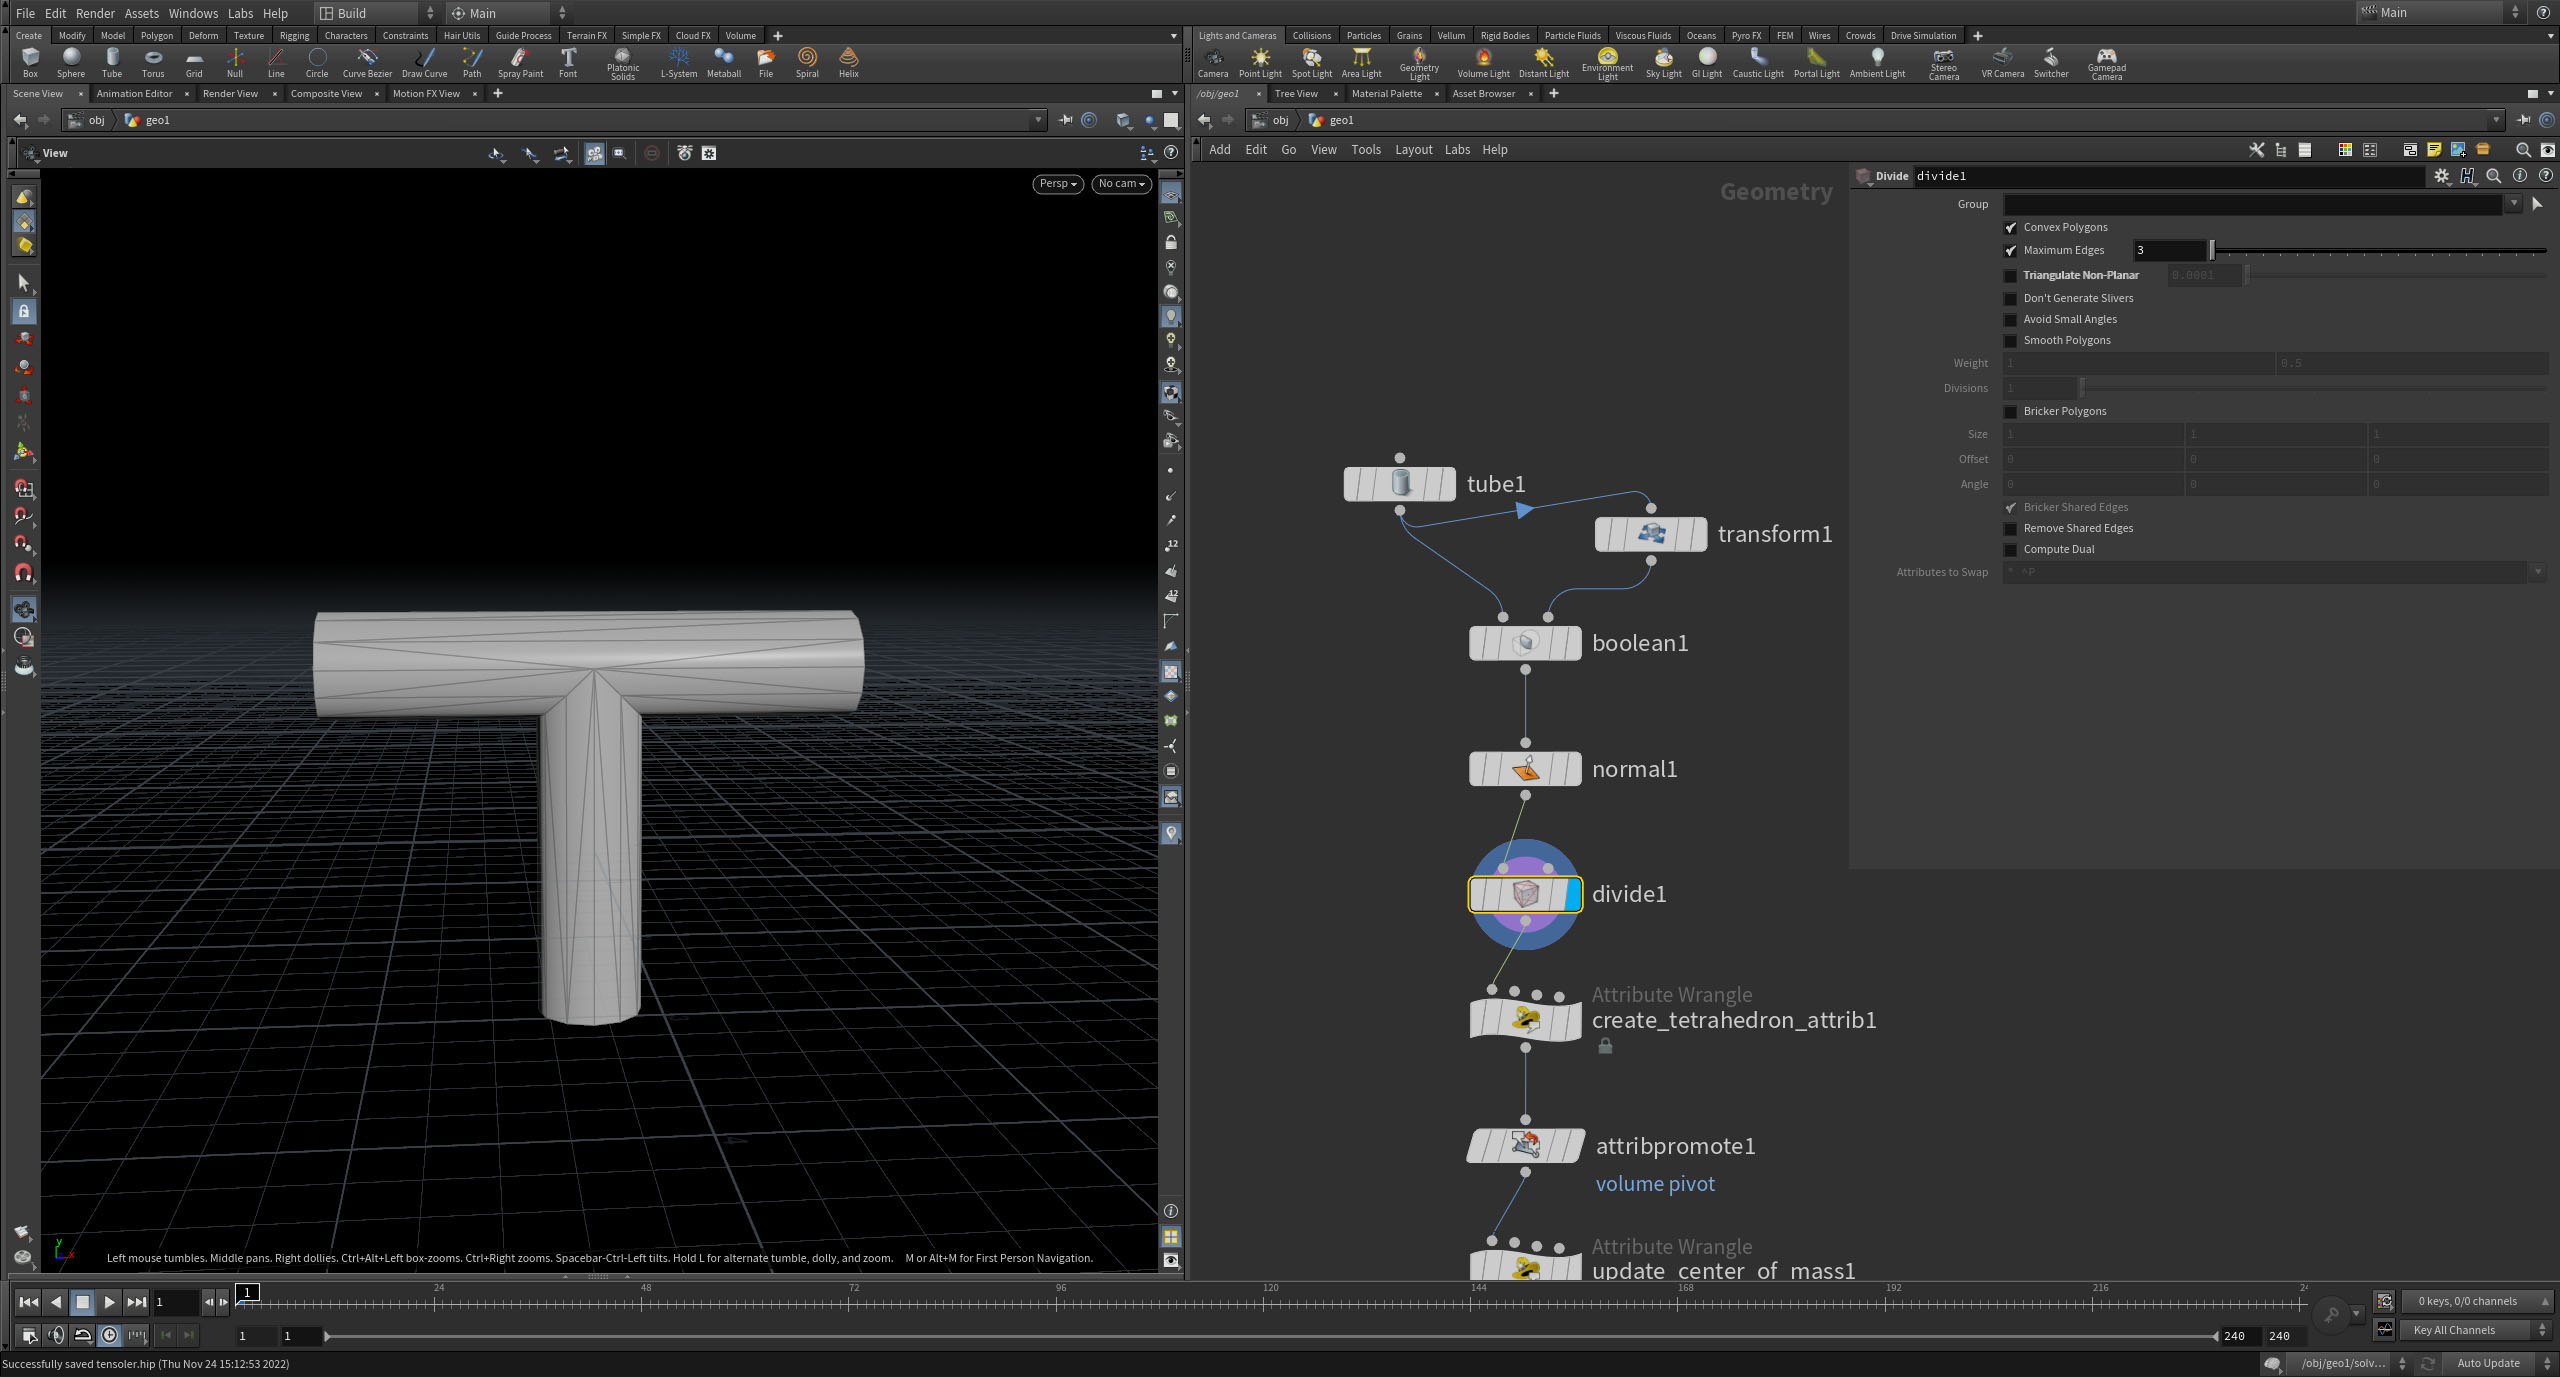
Task: Tick the Compute Dual checkbox
Action: click(x=2011, y=550)
